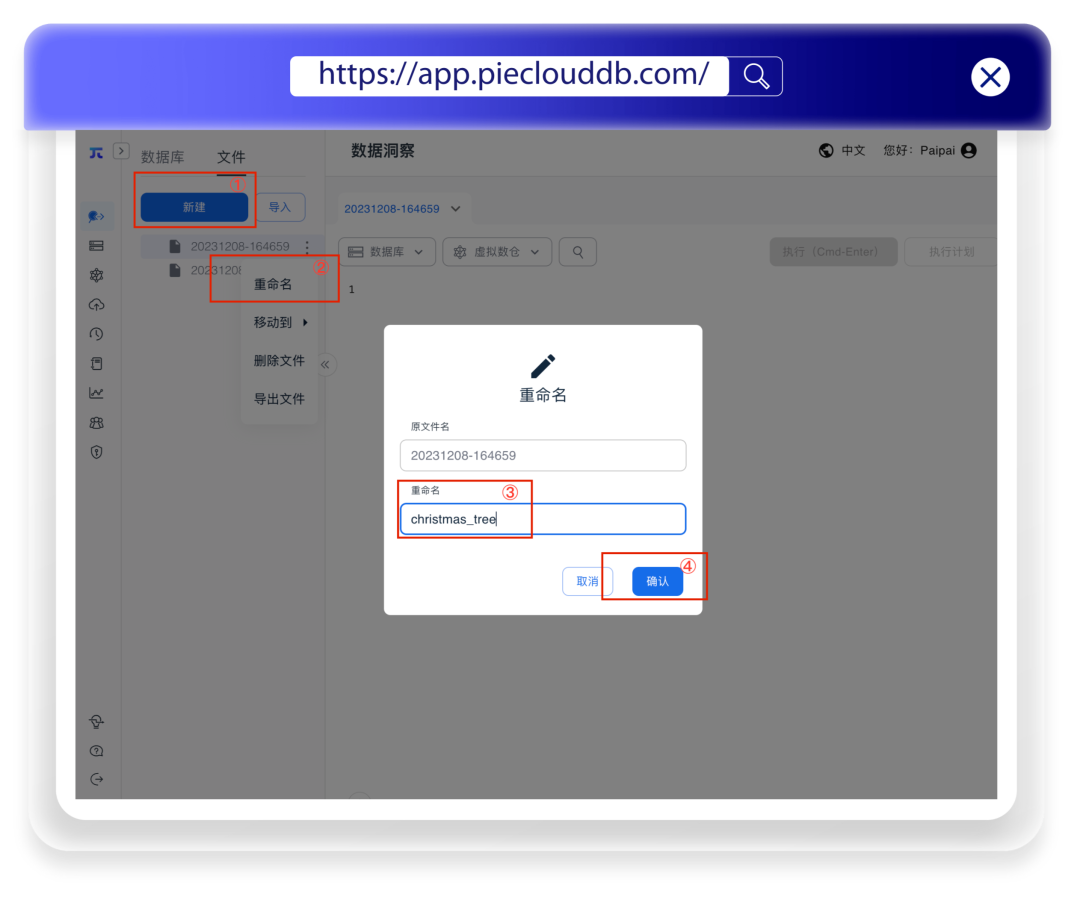Open the three-dot menu for 20231208-164659

click(307, 246)
